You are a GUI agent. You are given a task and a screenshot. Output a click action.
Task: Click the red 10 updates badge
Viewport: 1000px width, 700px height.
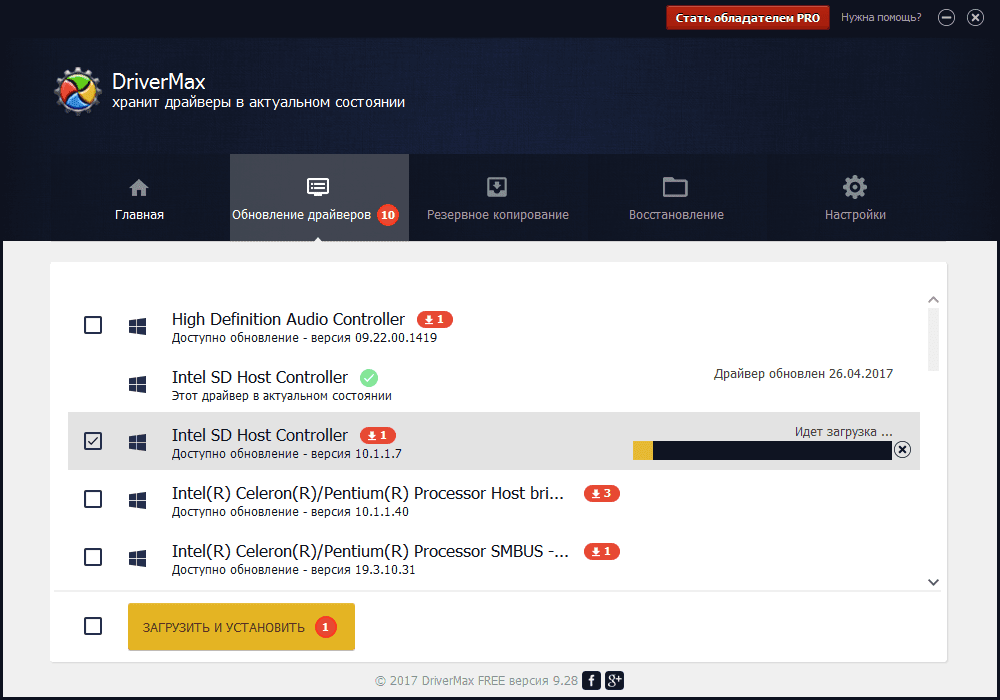point(388,215)
